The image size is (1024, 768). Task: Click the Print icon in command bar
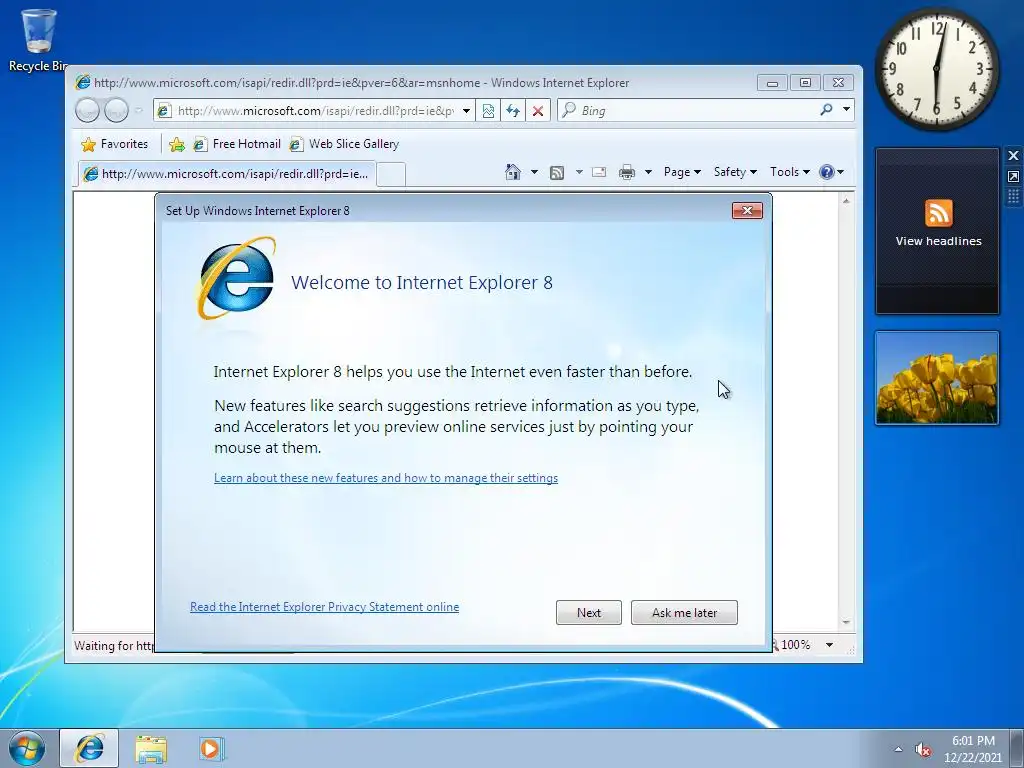tap(626, 172)
